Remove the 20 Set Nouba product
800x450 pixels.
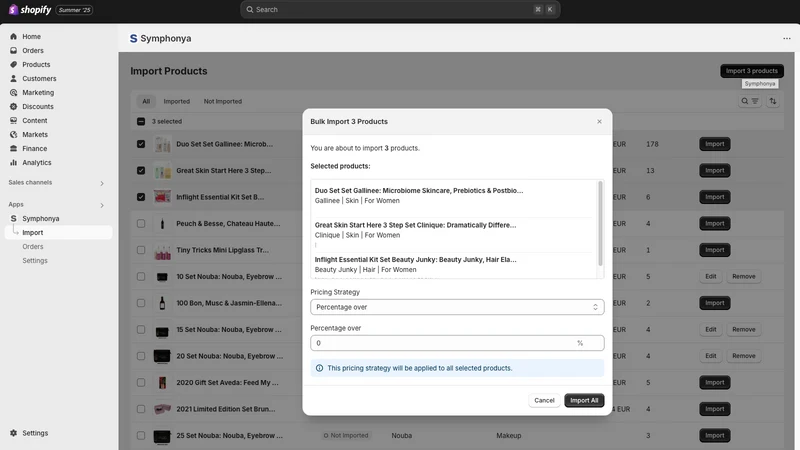tap(743, 356)
